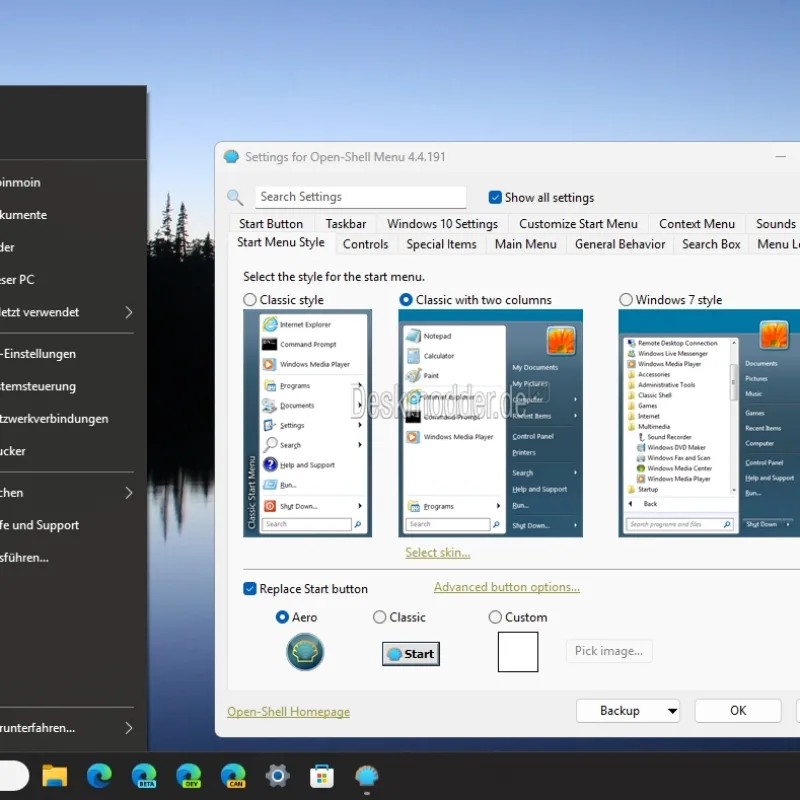Image resolution: width=800 pixels, height=800 pixels.
Task: Click the OK button
Action: (738, 711)
